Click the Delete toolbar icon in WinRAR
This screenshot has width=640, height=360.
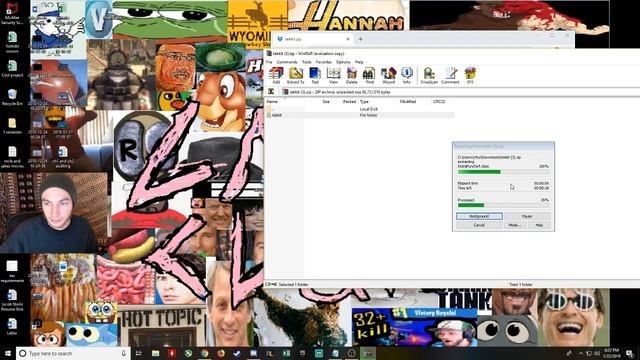tap(351, 76)
